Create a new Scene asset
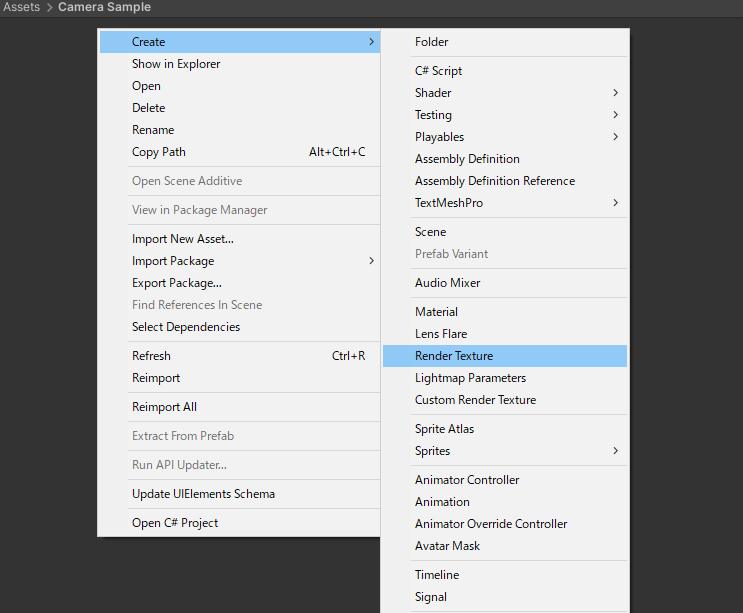 tap(505, 232)
